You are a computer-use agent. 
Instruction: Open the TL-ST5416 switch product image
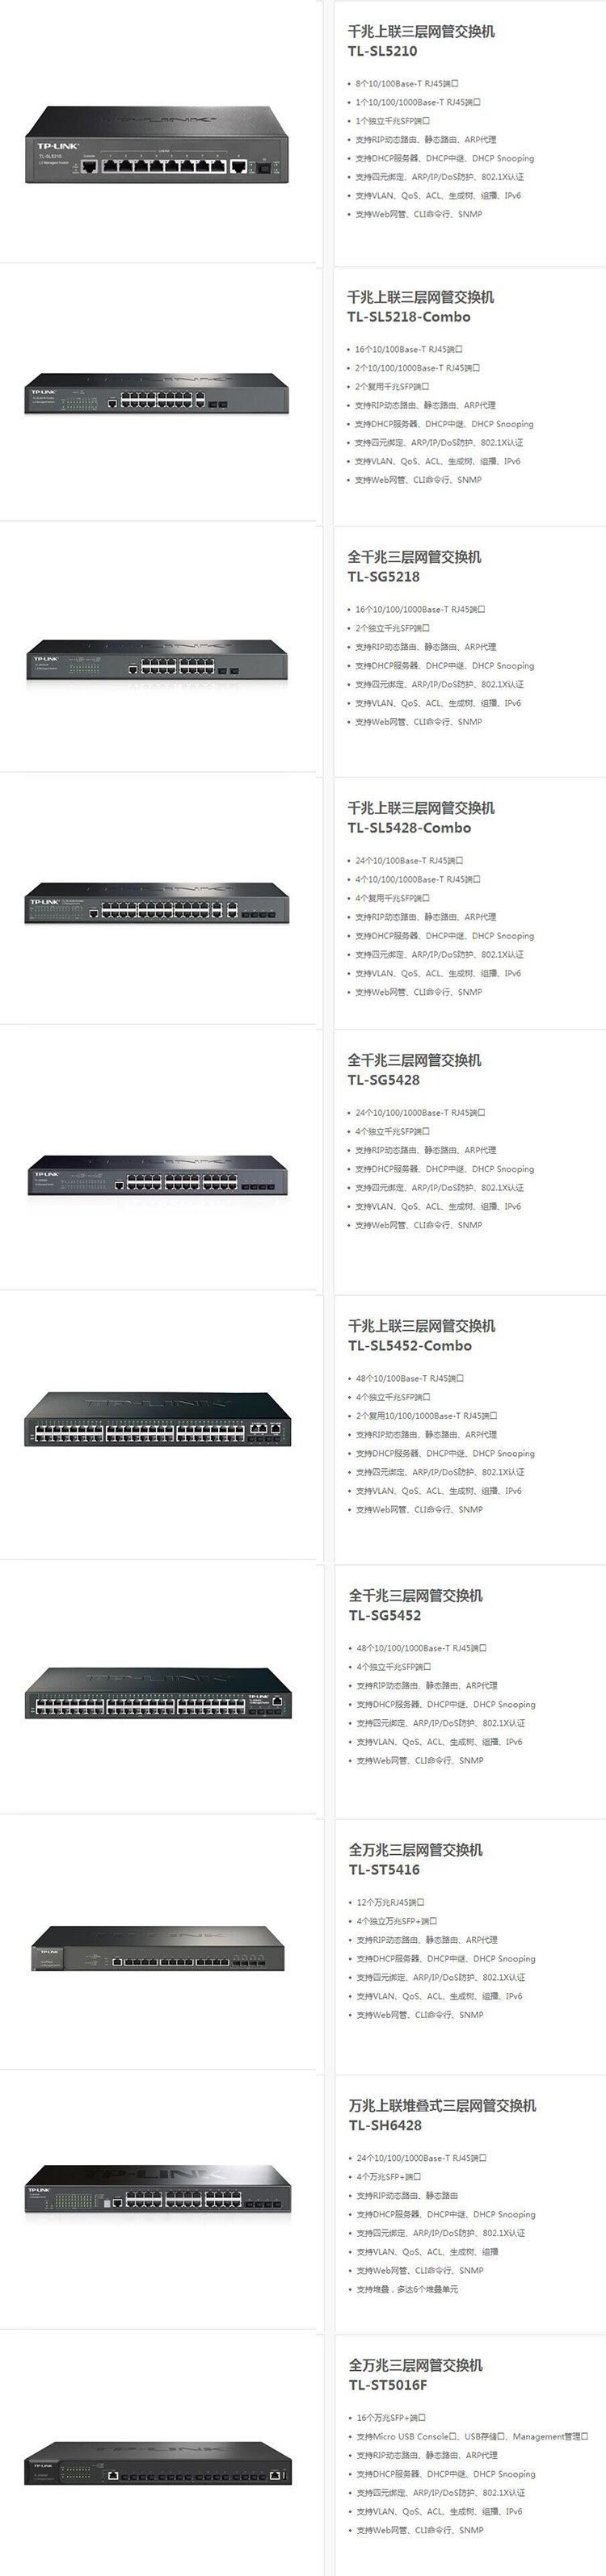157,1948
